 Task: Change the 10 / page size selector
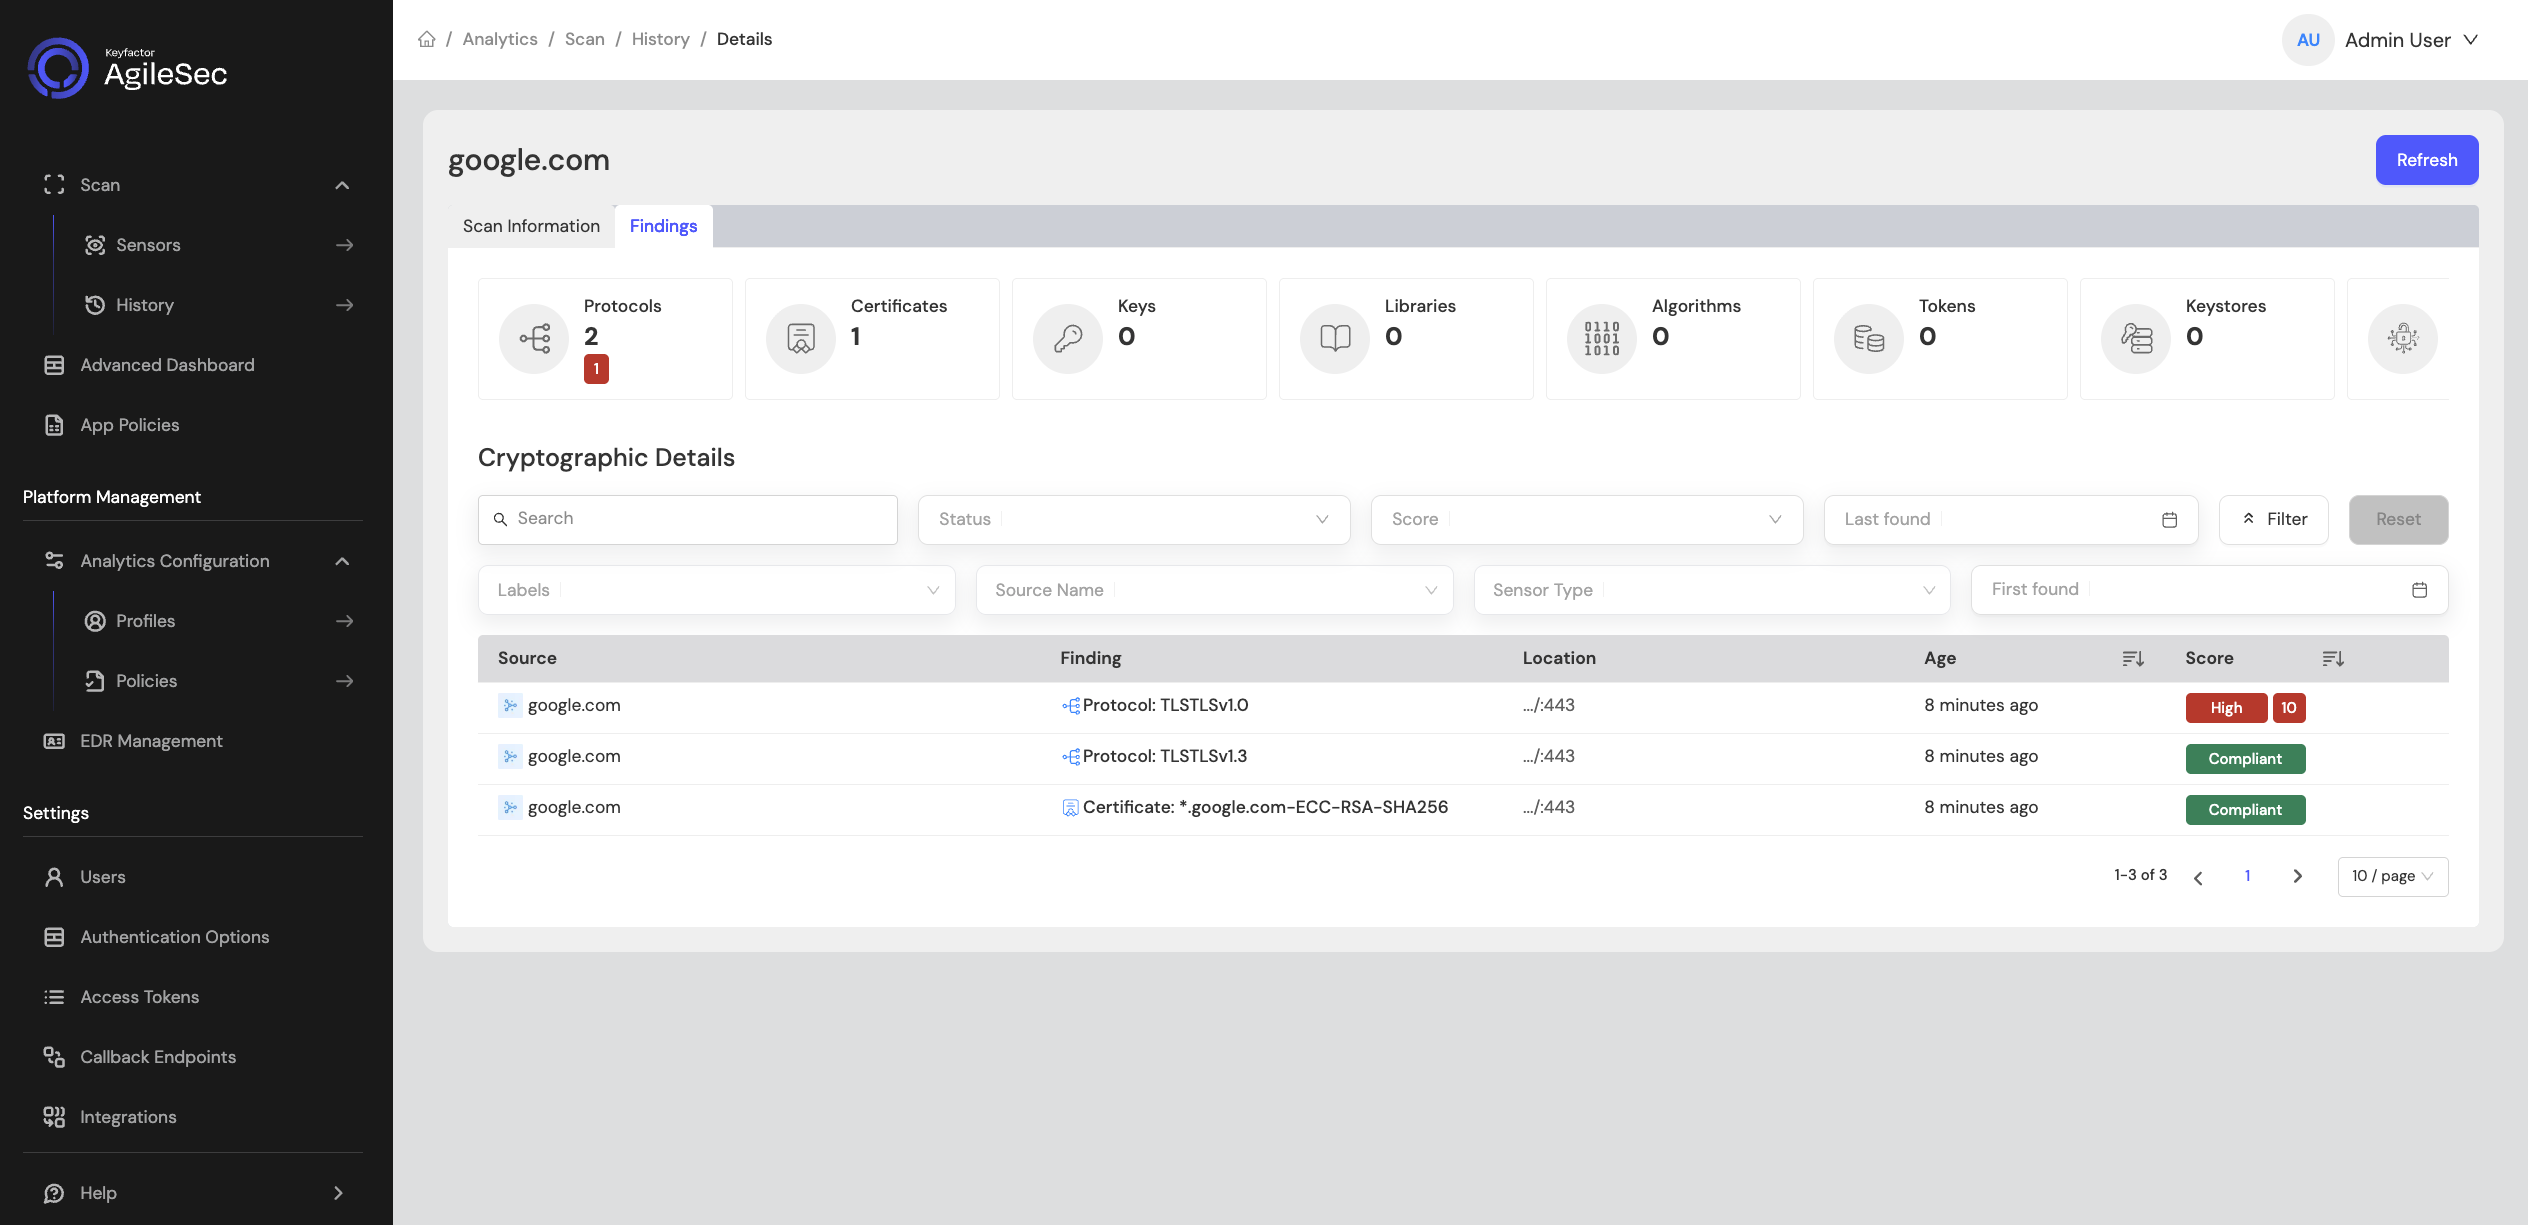tap(2392, 876)
